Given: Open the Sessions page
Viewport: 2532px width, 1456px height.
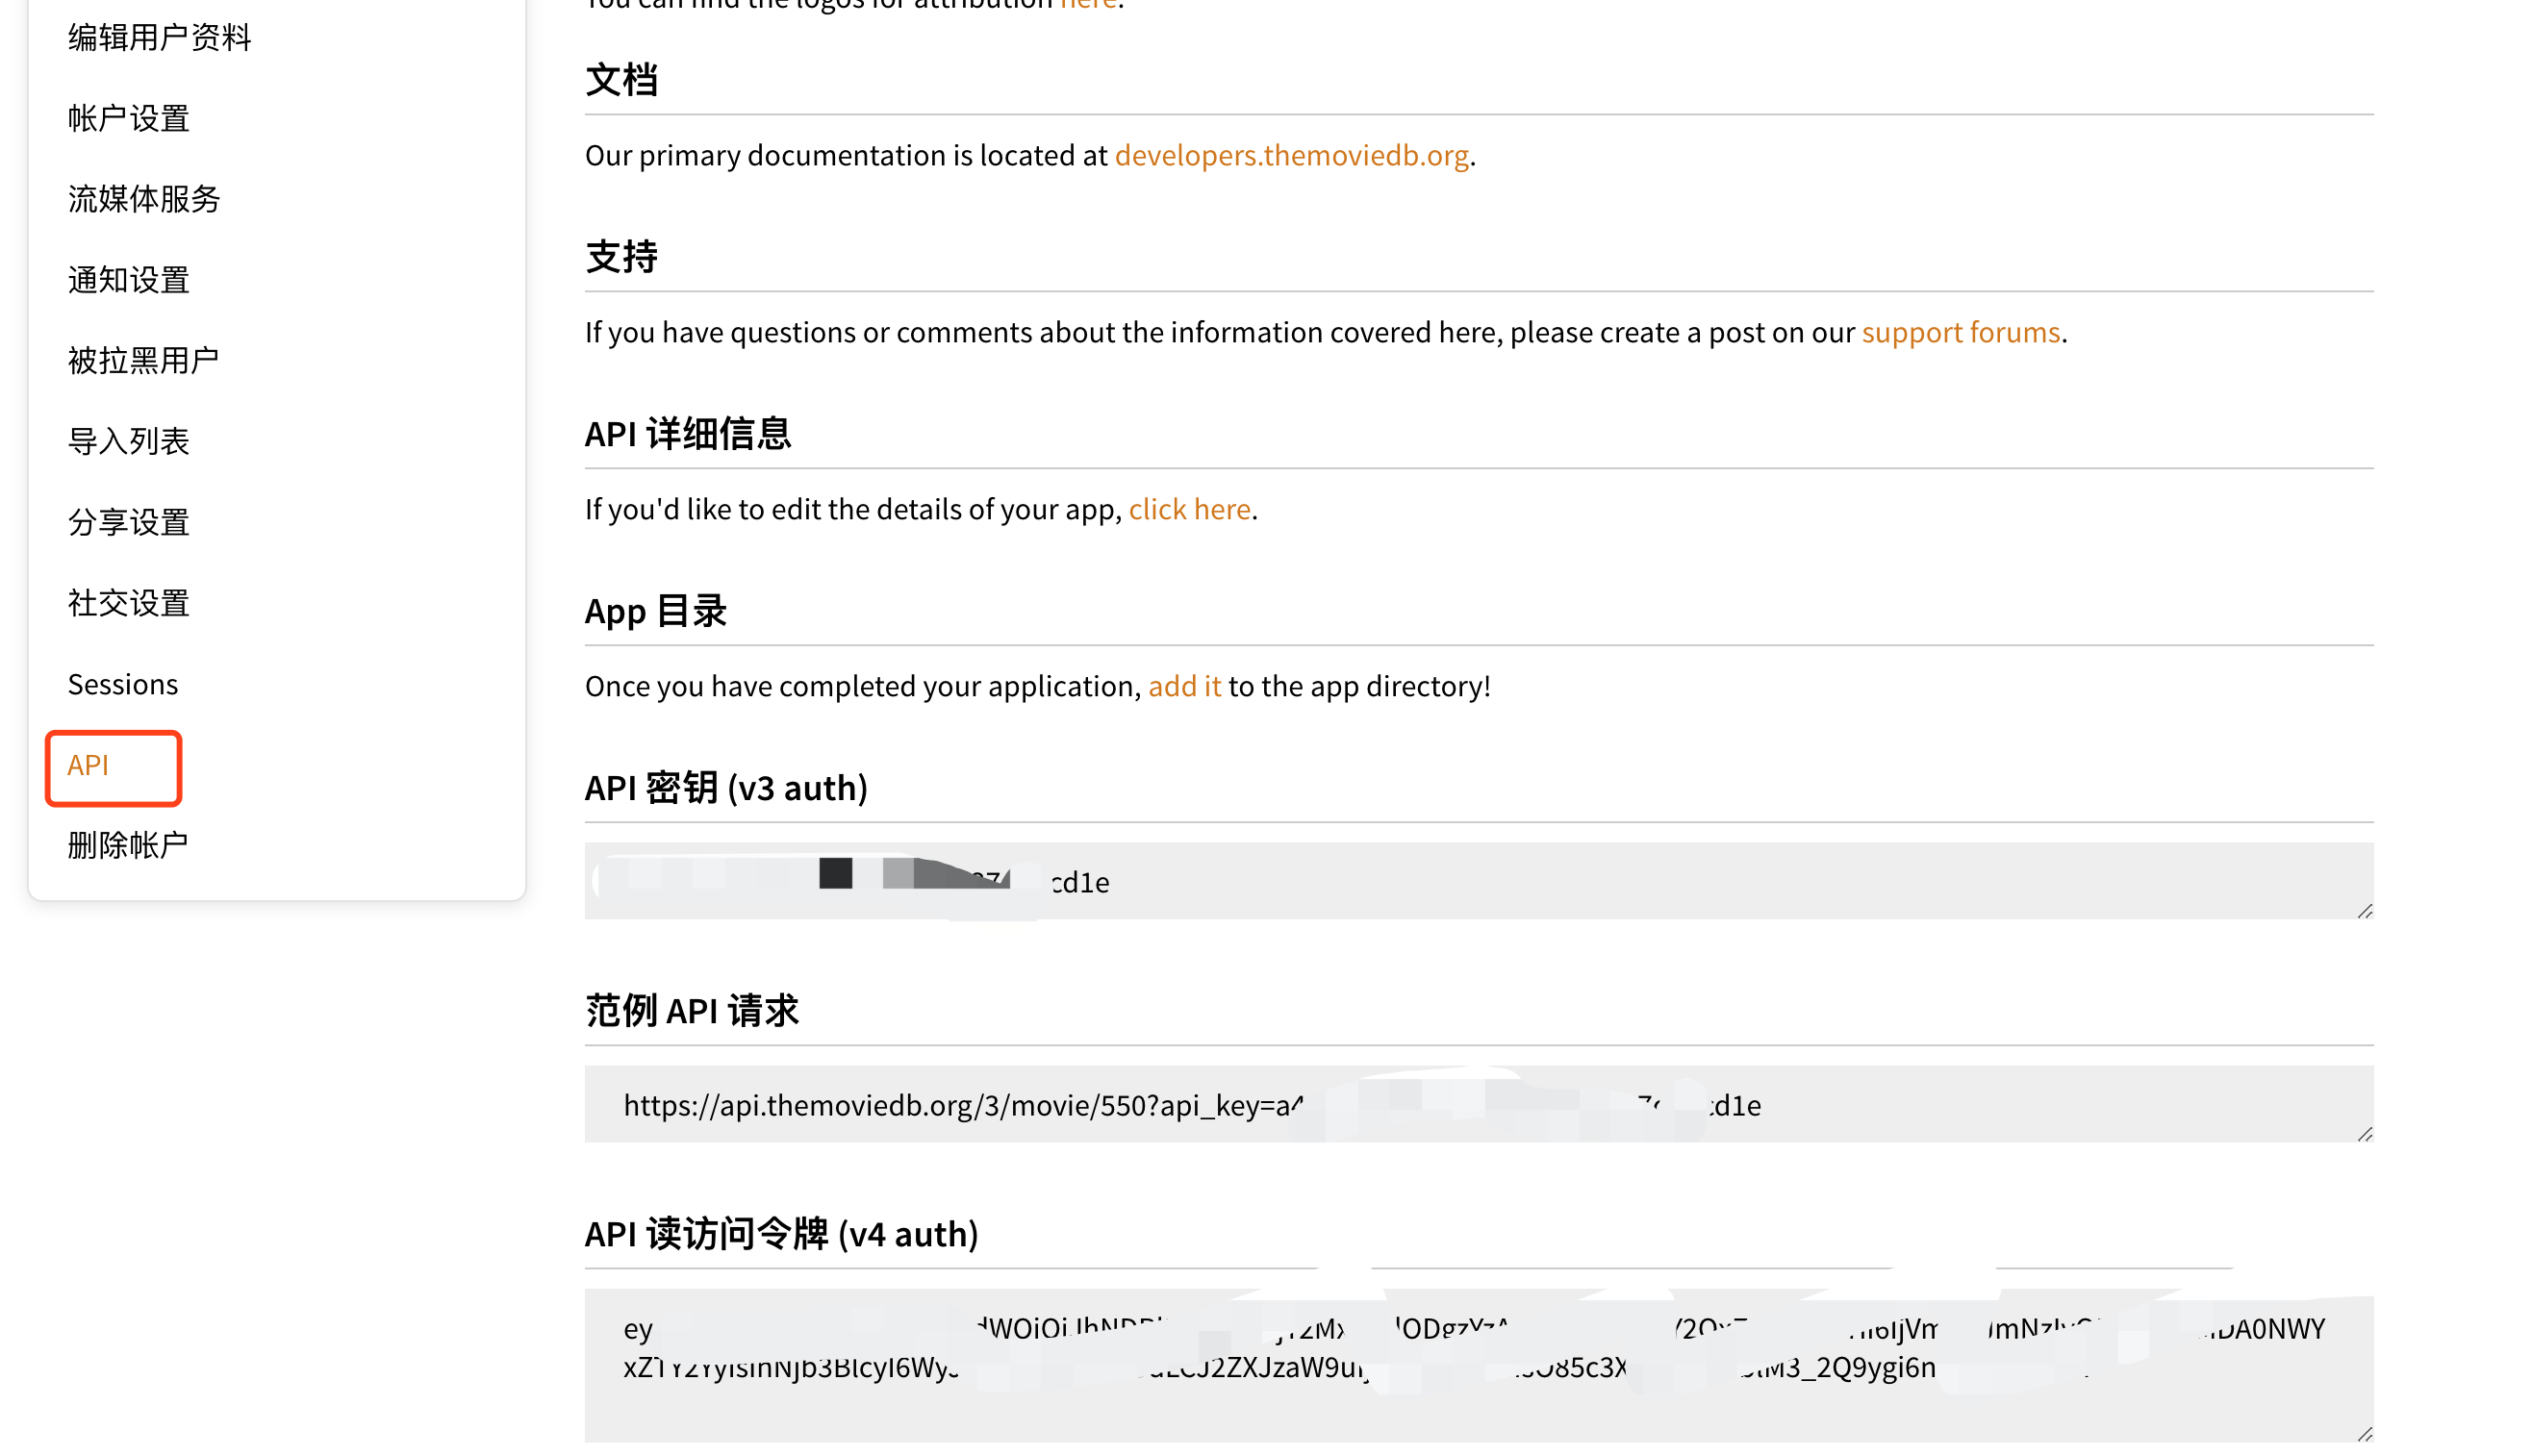Looking at the screenshot, I should pos(123,684).
